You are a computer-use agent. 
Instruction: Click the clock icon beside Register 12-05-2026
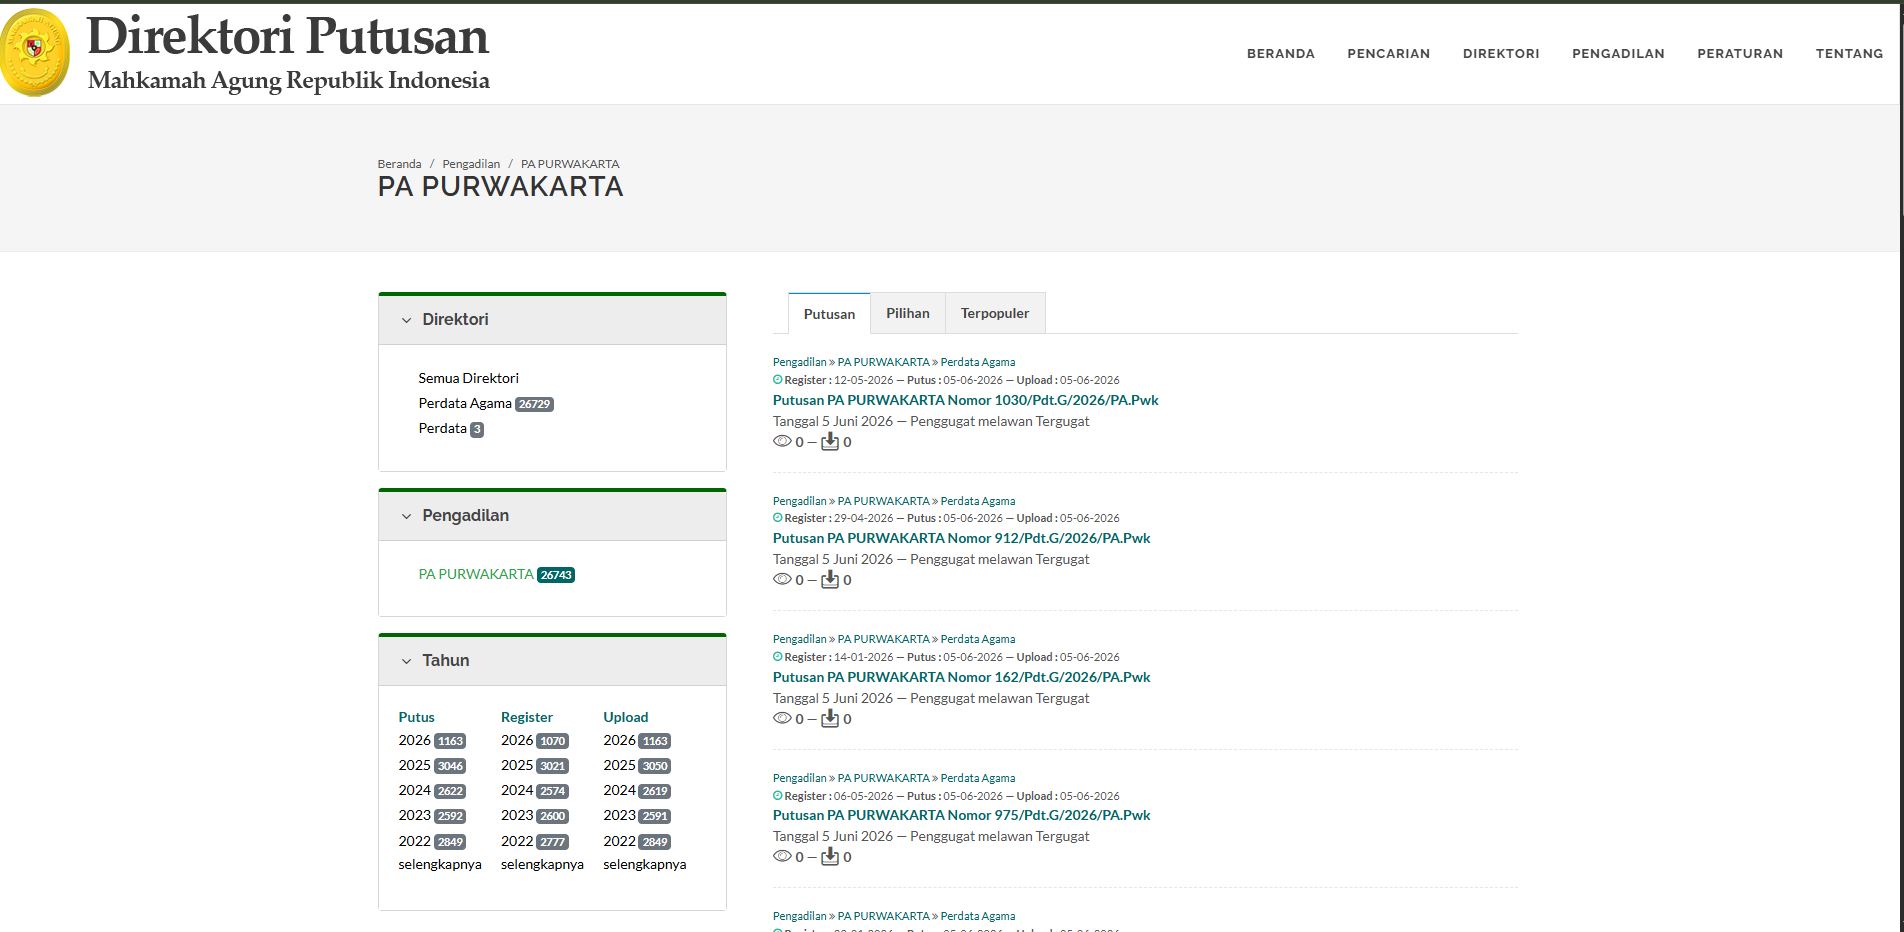coord(778,380)
